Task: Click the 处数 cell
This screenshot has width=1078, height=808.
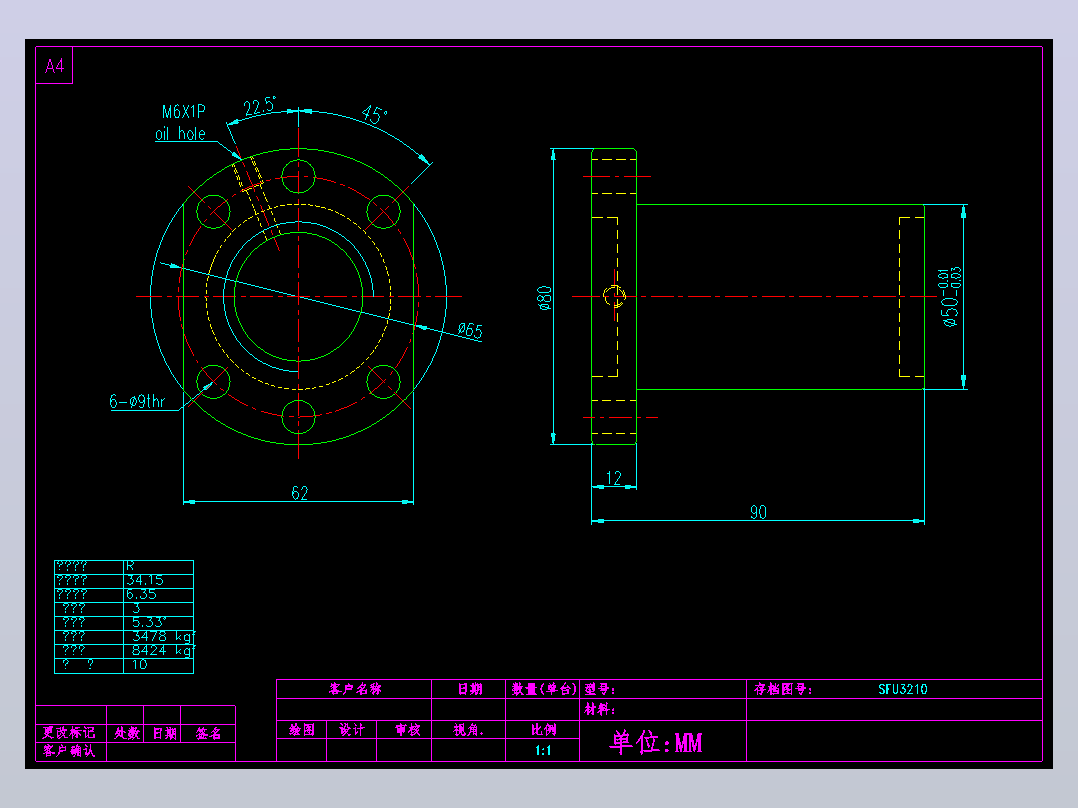Action: pos(127,733)
